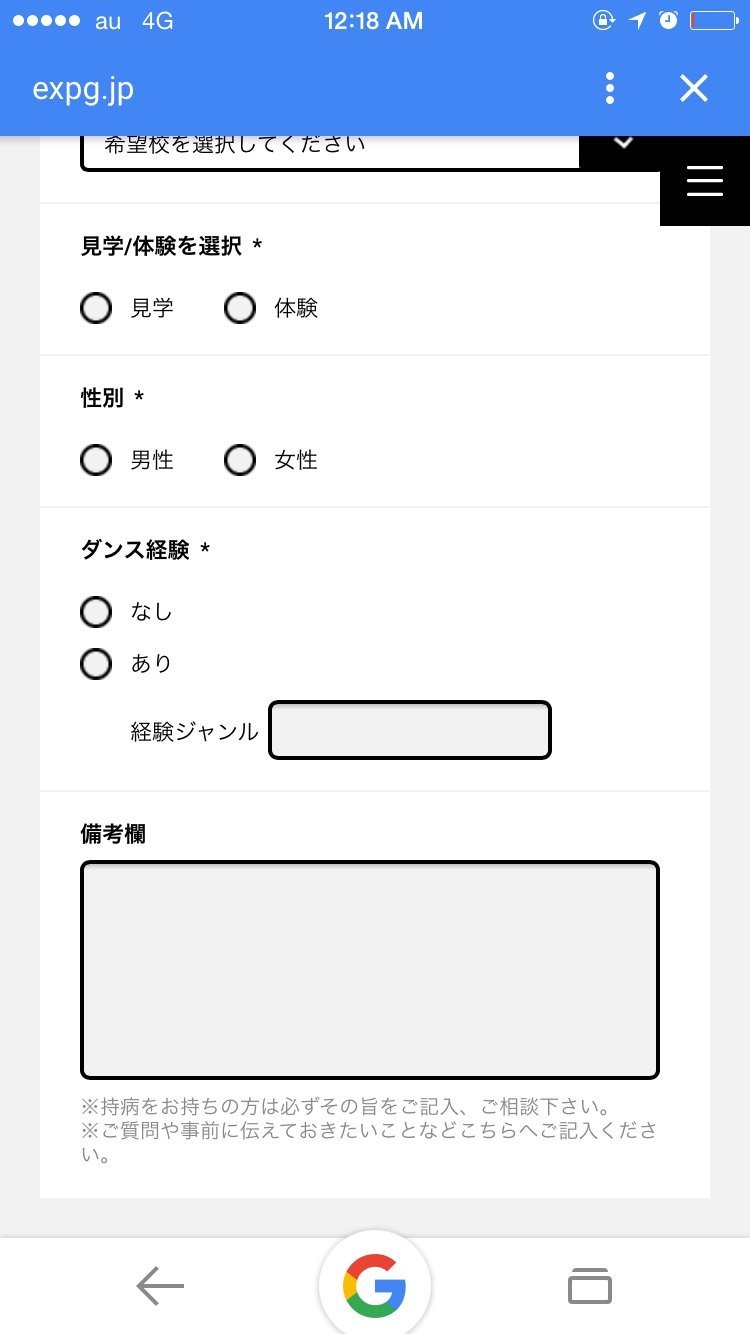Tap the expg.jp address title
This screenshot has height=1334, width=750.
tap(83, 89)
